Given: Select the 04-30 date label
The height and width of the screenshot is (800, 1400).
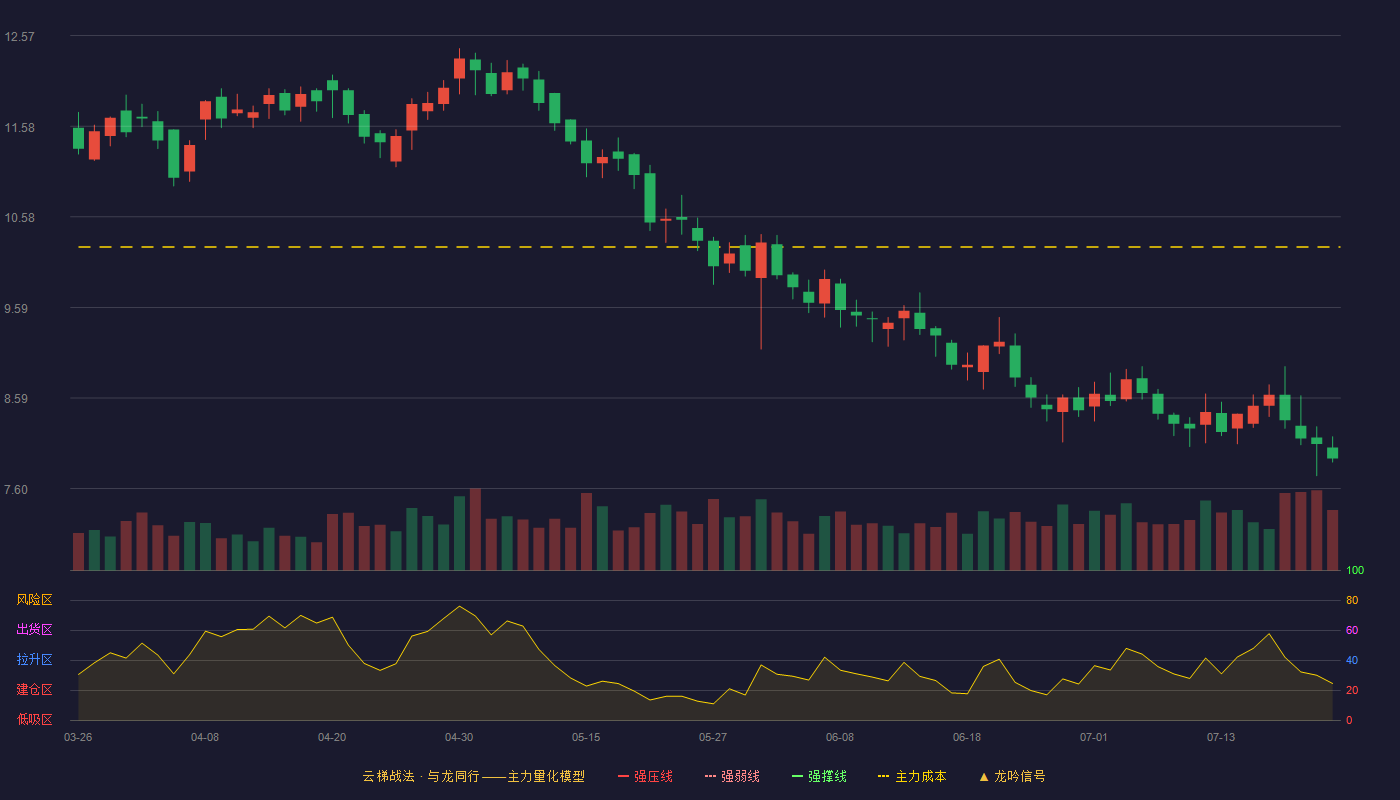Looking at the screenshot, I should coord(459,737).
